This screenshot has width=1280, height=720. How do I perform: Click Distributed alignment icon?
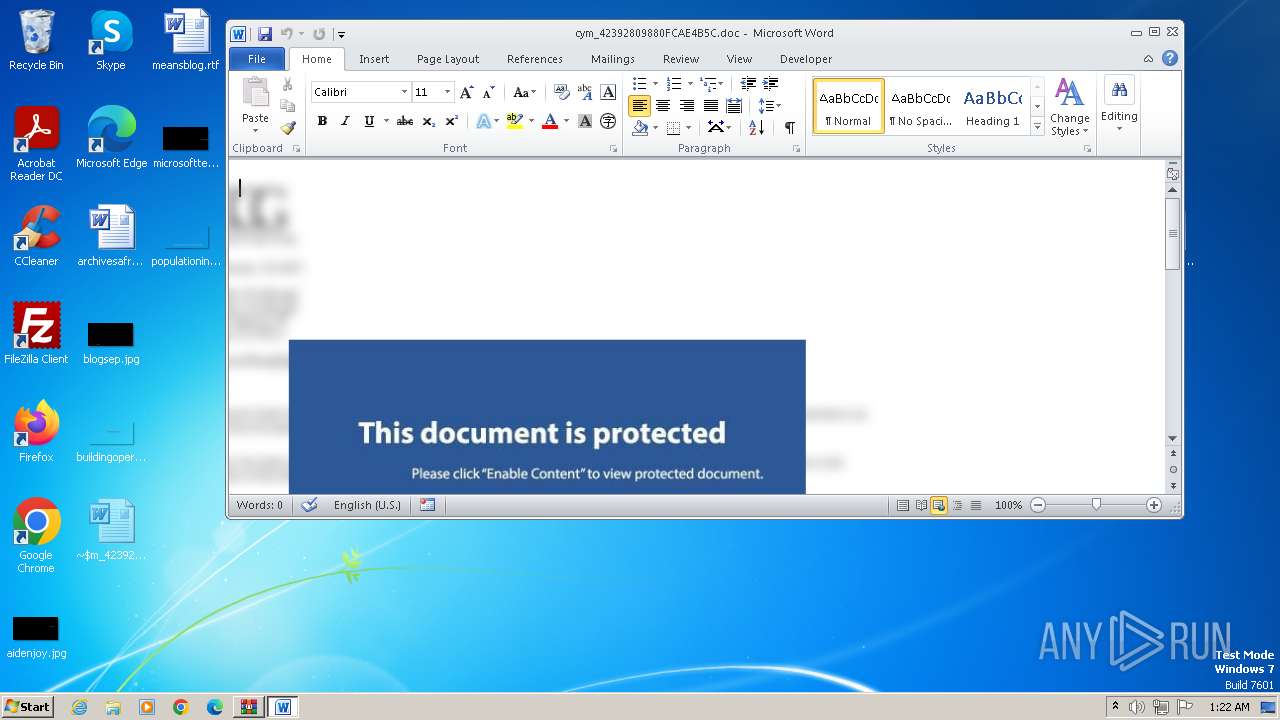pyautogui.click(x=734, y=105)
